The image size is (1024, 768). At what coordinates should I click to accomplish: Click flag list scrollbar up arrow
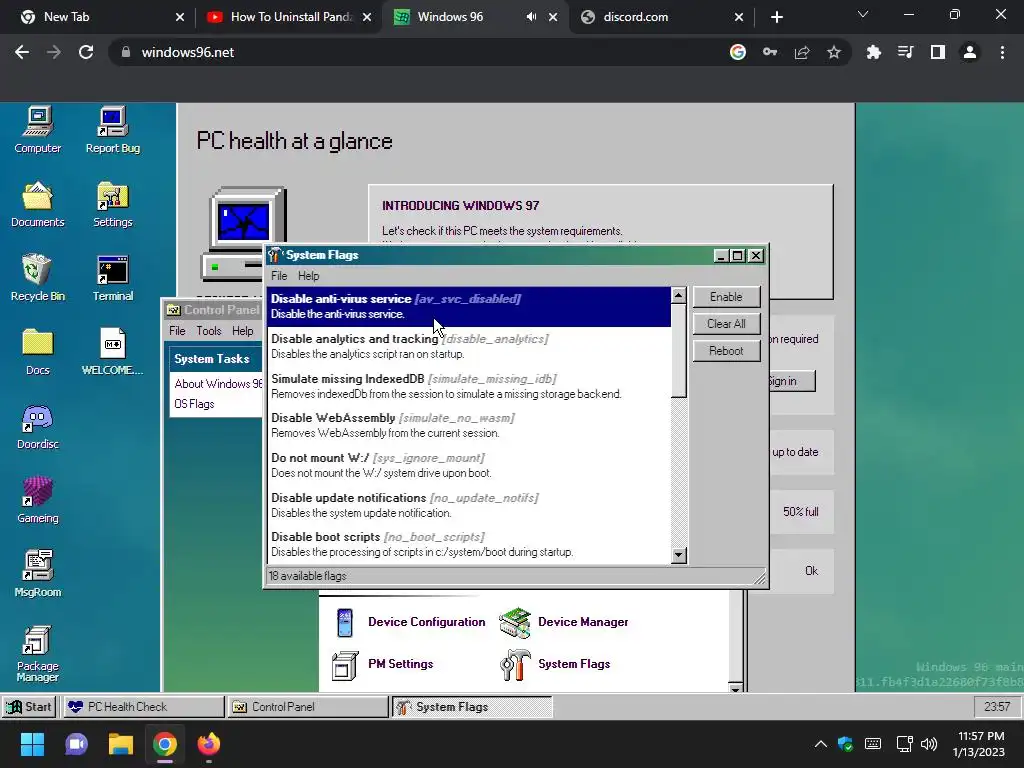tap(679, 295)
